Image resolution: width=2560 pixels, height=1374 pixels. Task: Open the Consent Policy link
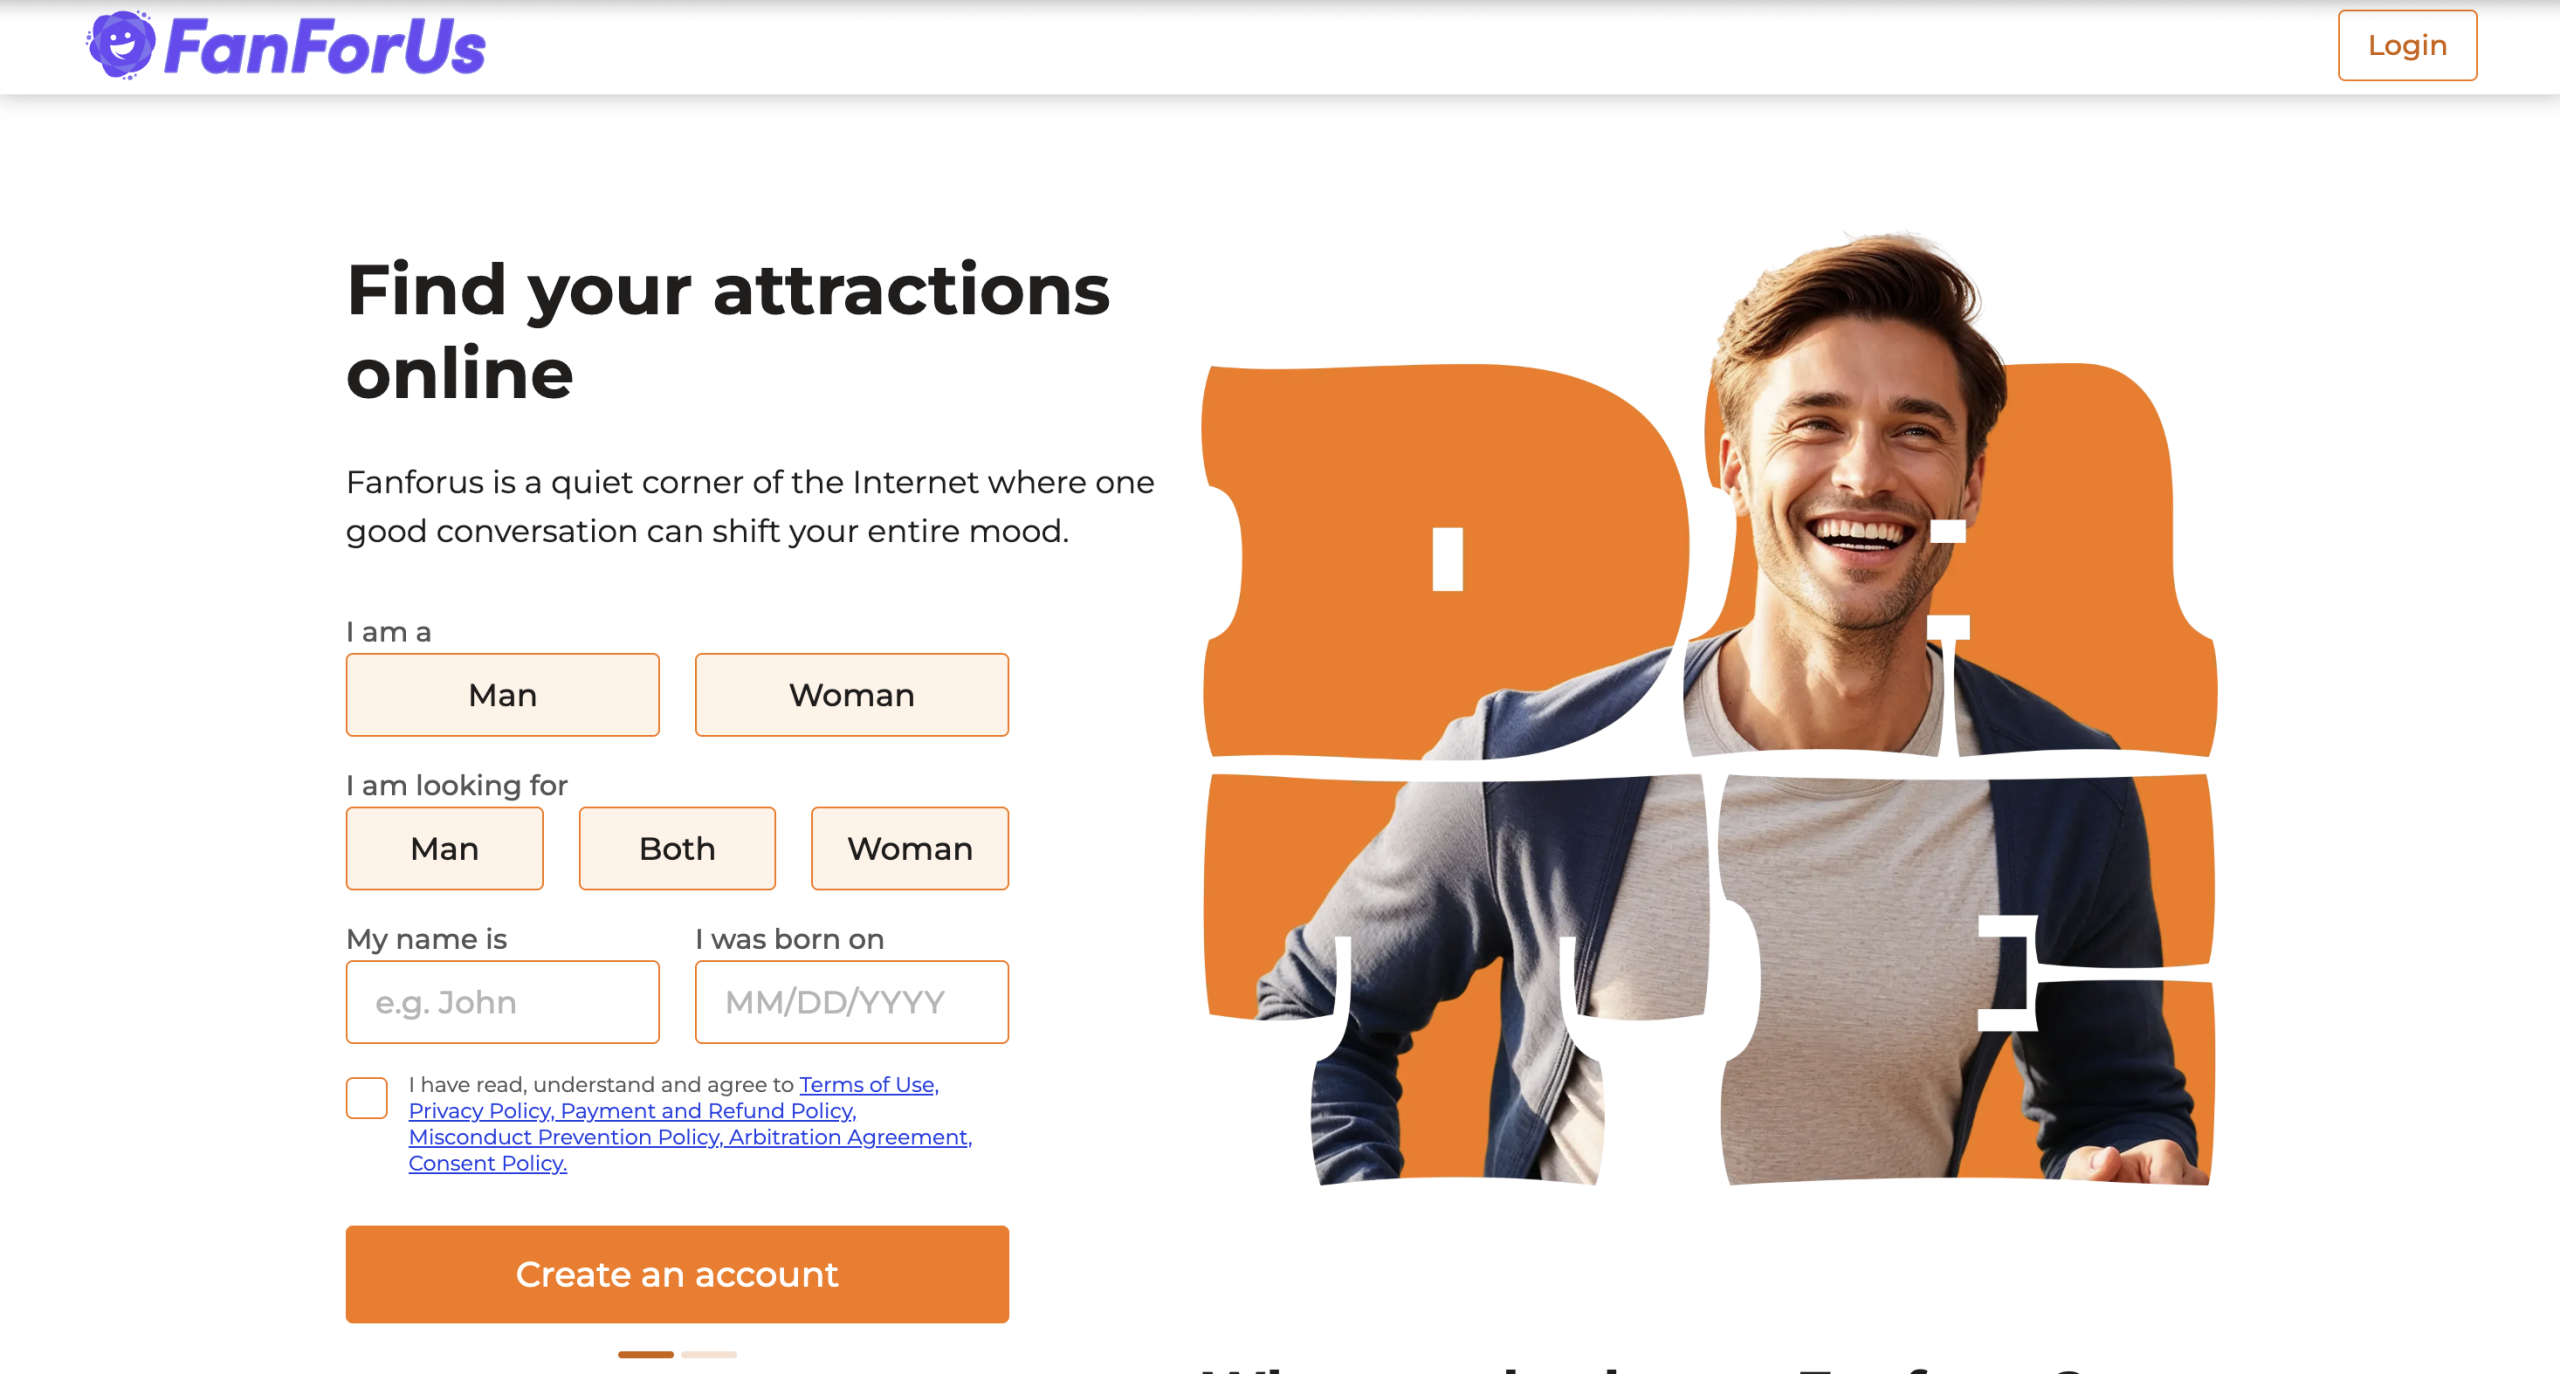(488, 1163)
